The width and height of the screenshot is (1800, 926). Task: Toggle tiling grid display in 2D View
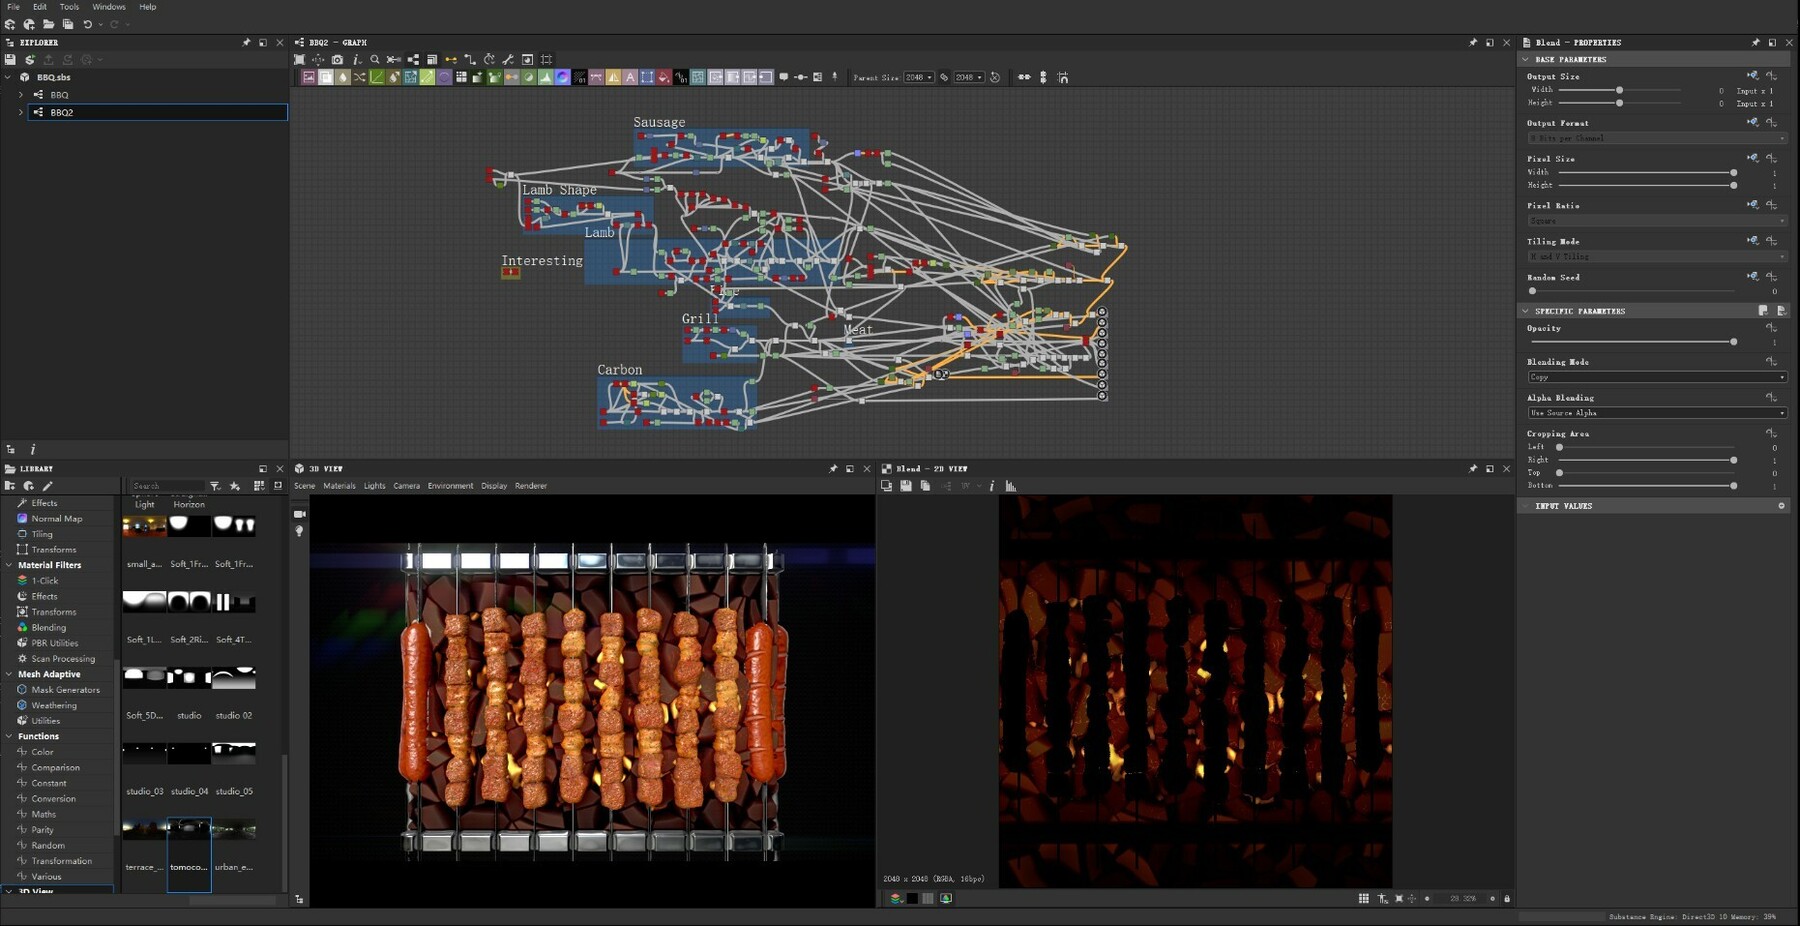click(1364, 898)
